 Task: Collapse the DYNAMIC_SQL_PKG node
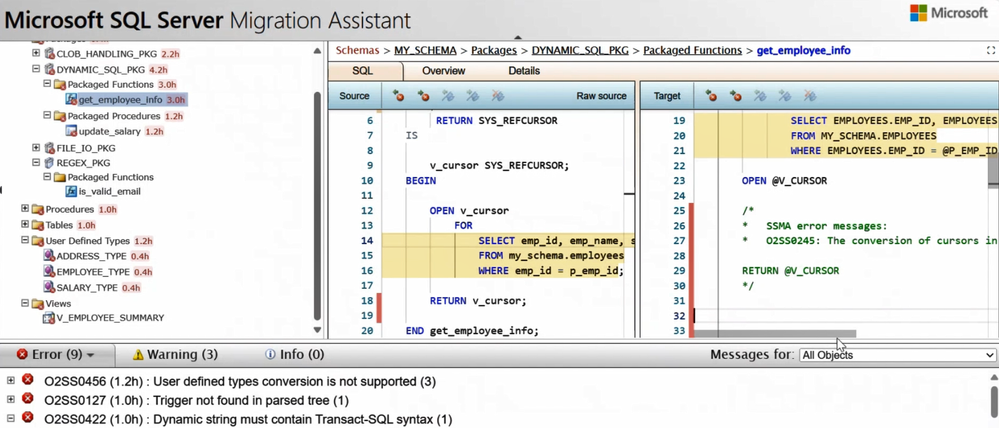point(36,69)
